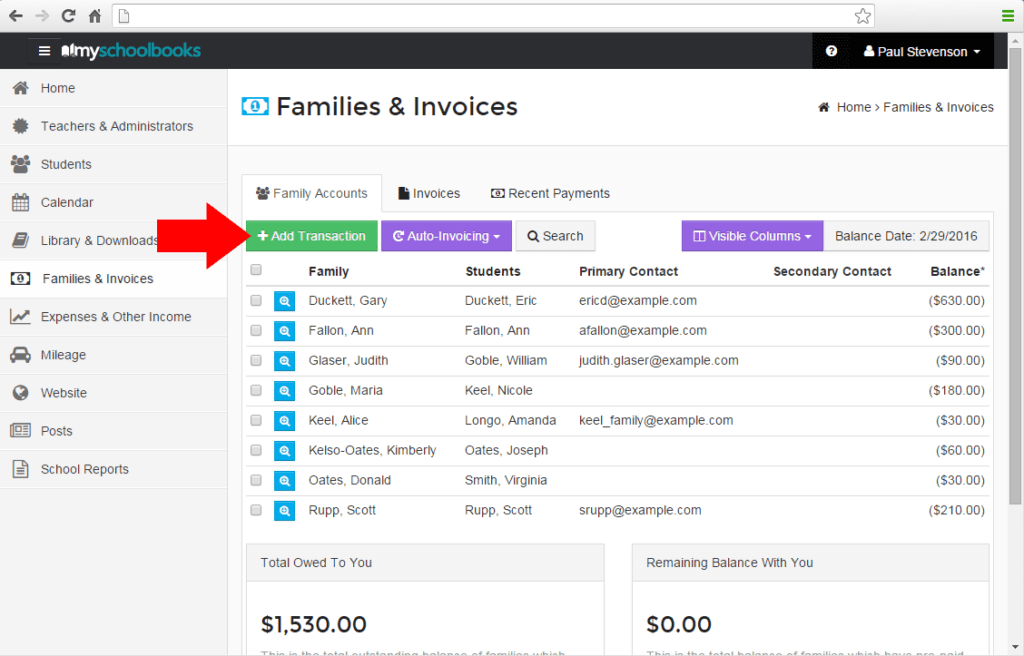Screen dimensions: 1024x656
Task: Open the Paul Stevenson user menu
Action: click(921, 51)
